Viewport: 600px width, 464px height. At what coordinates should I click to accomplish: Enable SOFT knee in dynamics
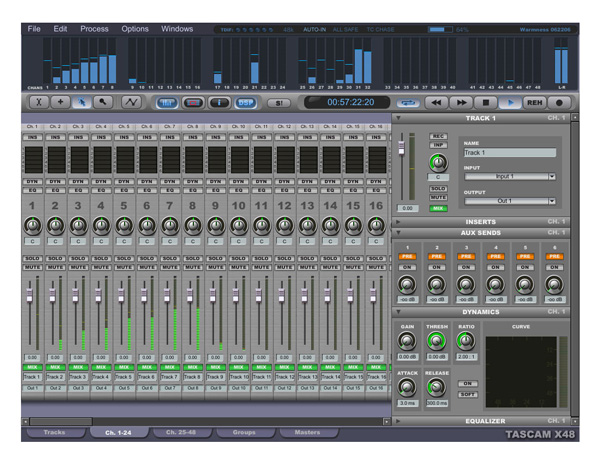pos(468,394)
